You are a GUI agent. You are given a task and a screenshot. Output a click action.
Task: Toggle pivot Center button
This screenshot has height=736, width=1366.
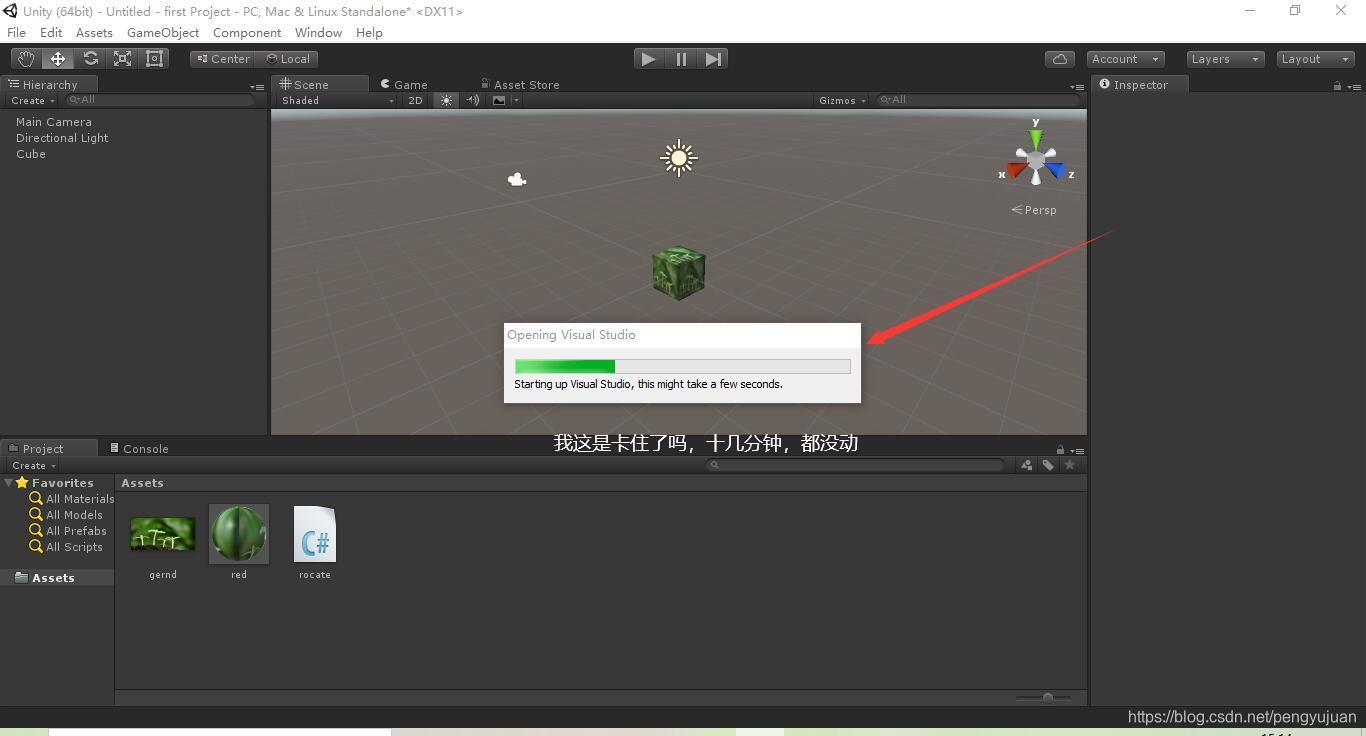pyautogui.click(x=222, y=59)
